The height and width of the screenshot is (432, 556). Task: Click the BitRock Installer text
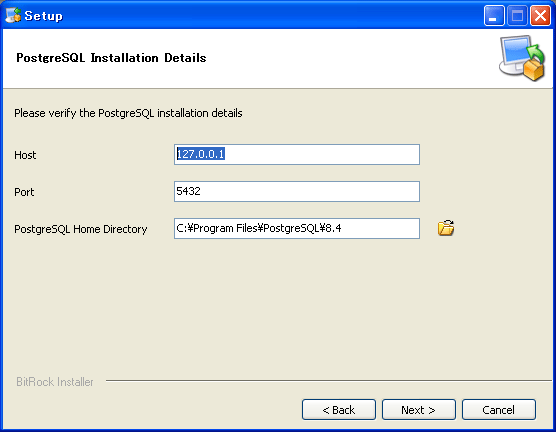click(55, 382)
